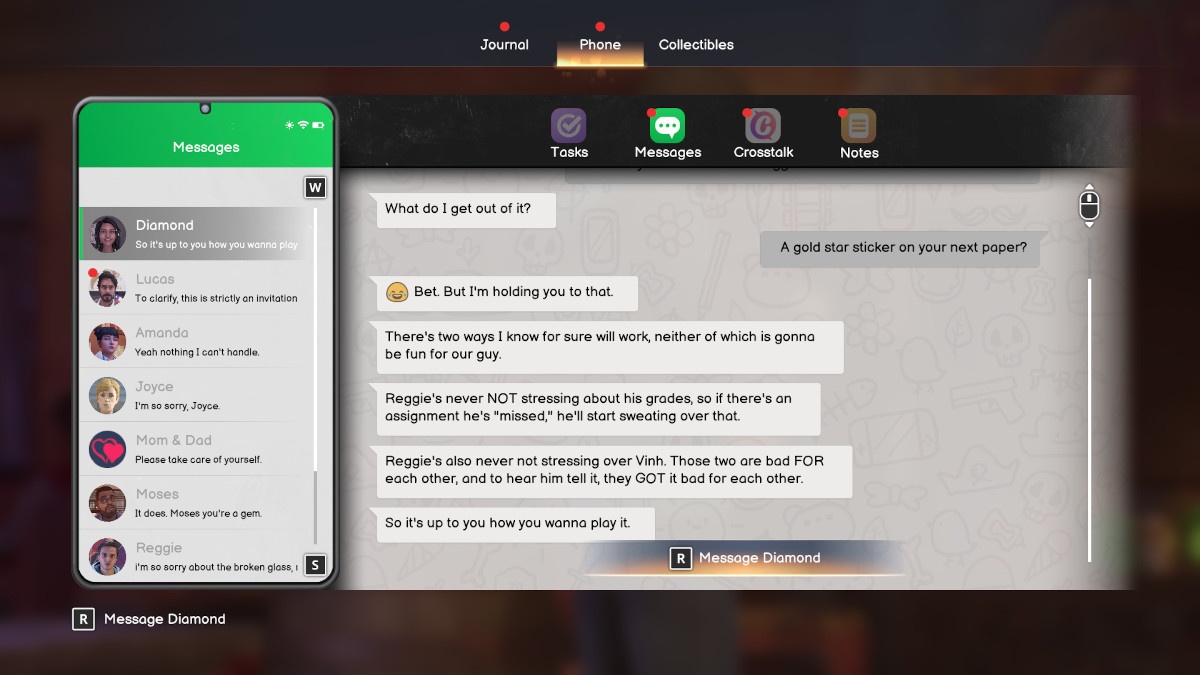Screen dimensions: 1200x675
Task: Click Message Diamond prompt at bottom left
Action: click(150, 619)
